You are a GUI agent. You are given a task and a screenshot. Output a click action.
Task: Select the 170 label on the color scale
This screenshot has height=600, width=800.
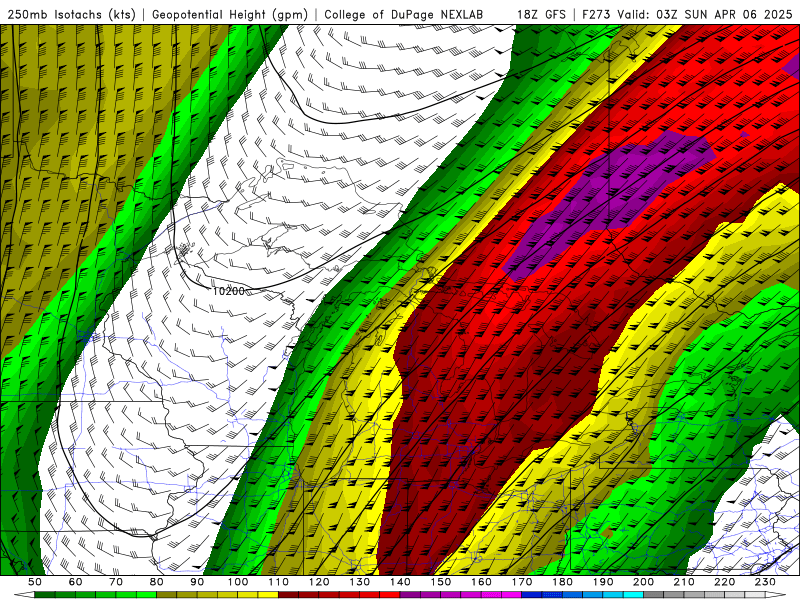coord(521,582)
